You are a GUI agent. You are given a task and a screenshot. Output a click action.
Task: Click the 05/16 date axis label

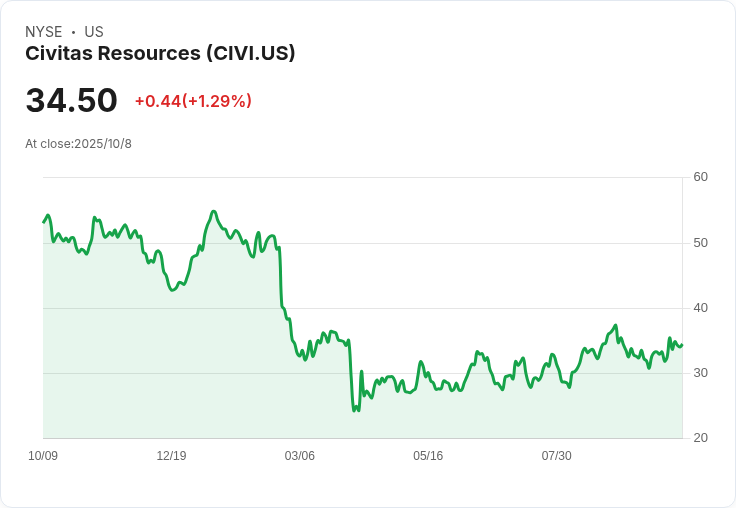[x=428, y=456]
